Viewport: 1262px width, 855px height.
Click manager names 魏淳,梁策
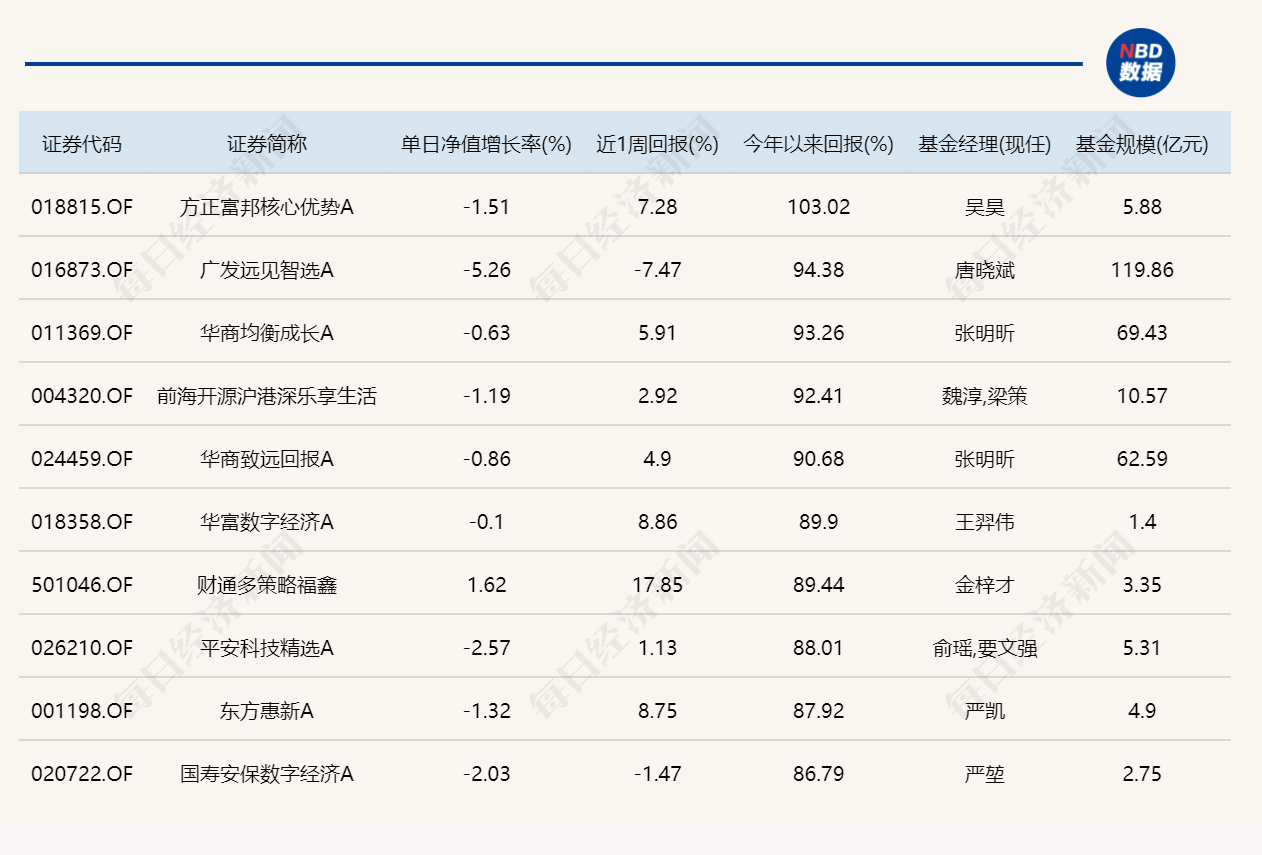(985, 396)
